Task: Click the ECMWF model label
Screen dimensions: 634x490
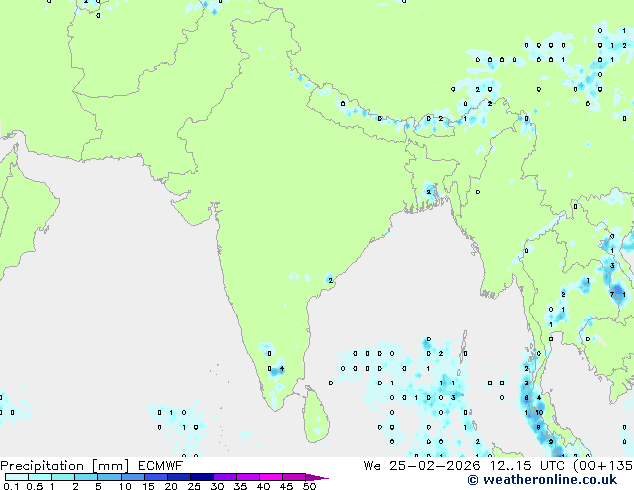Action: [x=161, y=466]
